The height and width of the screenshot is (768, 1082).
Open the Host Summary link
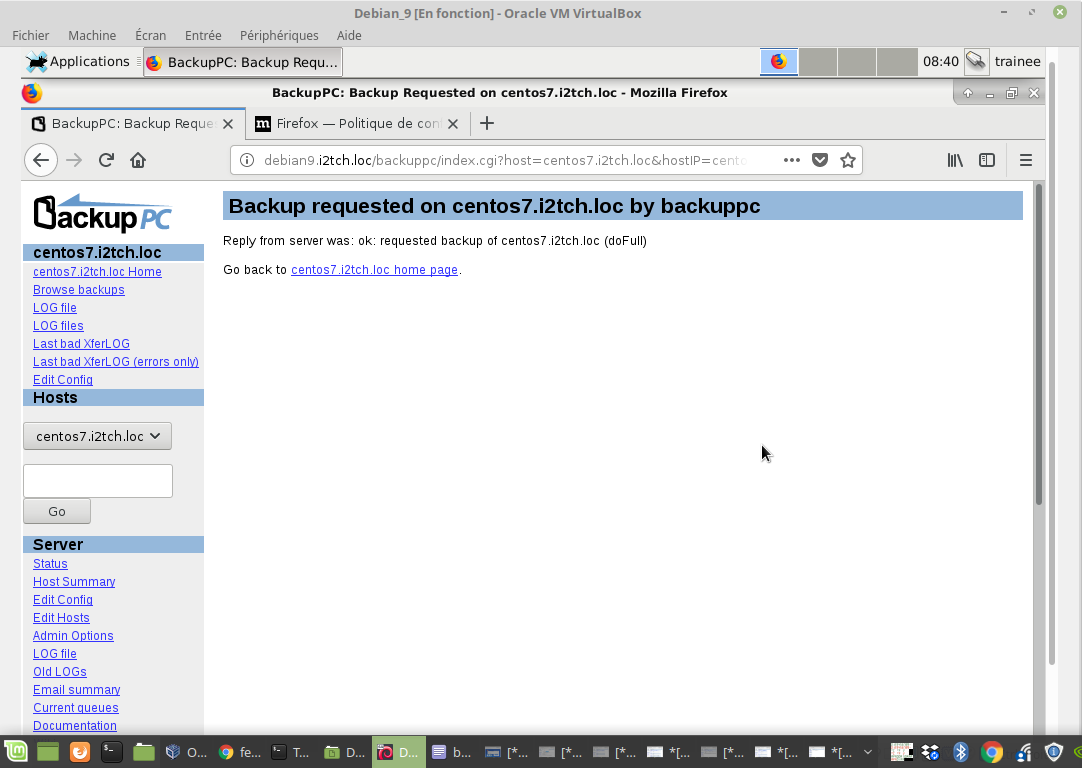click(74, 582)
